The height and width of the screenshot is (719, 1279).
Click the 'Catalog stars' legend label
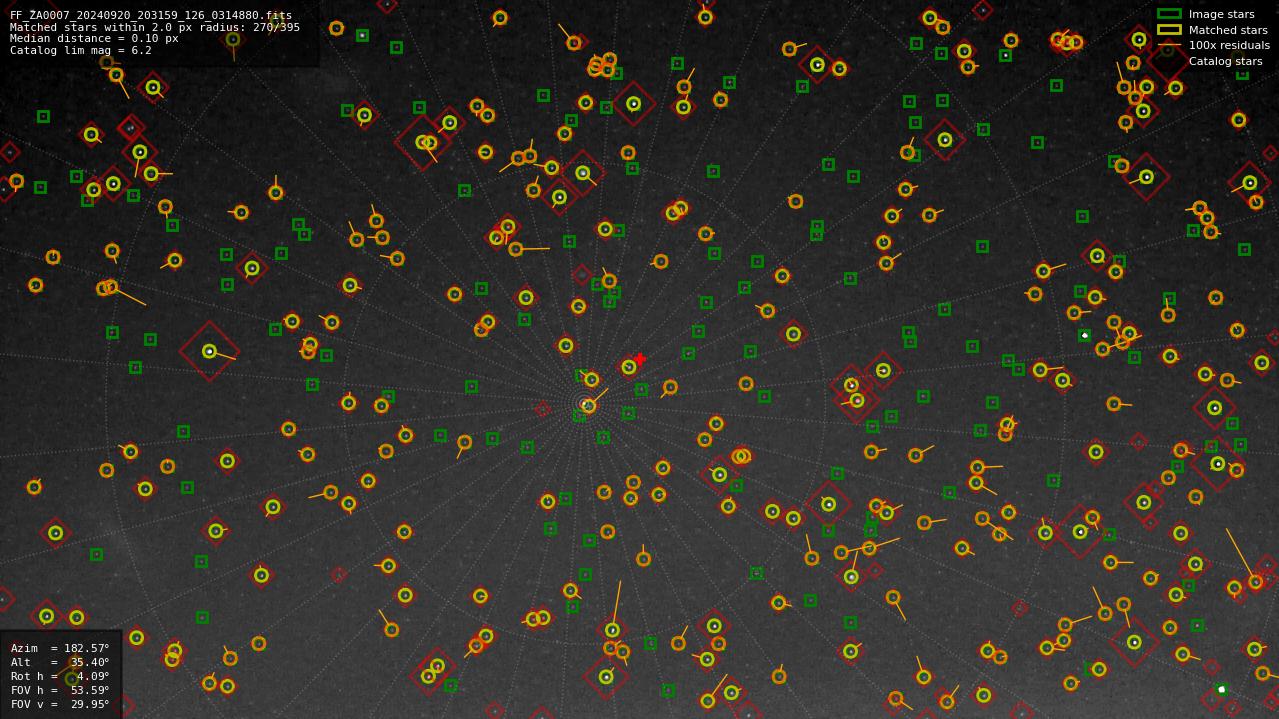click(x=1225, y=61)
